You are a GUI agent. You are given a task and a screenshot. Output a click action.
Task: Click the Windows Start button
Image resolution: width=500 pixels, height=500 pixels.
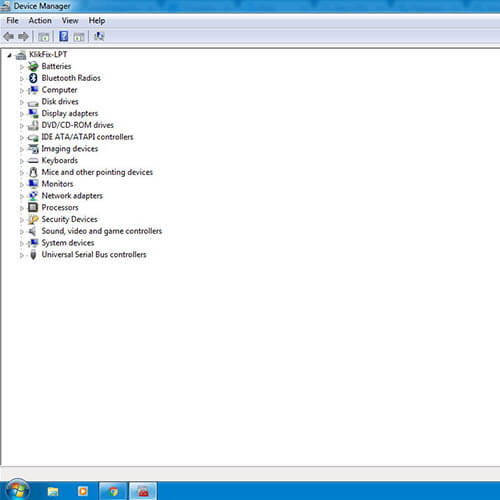click(x=17, y=491)
